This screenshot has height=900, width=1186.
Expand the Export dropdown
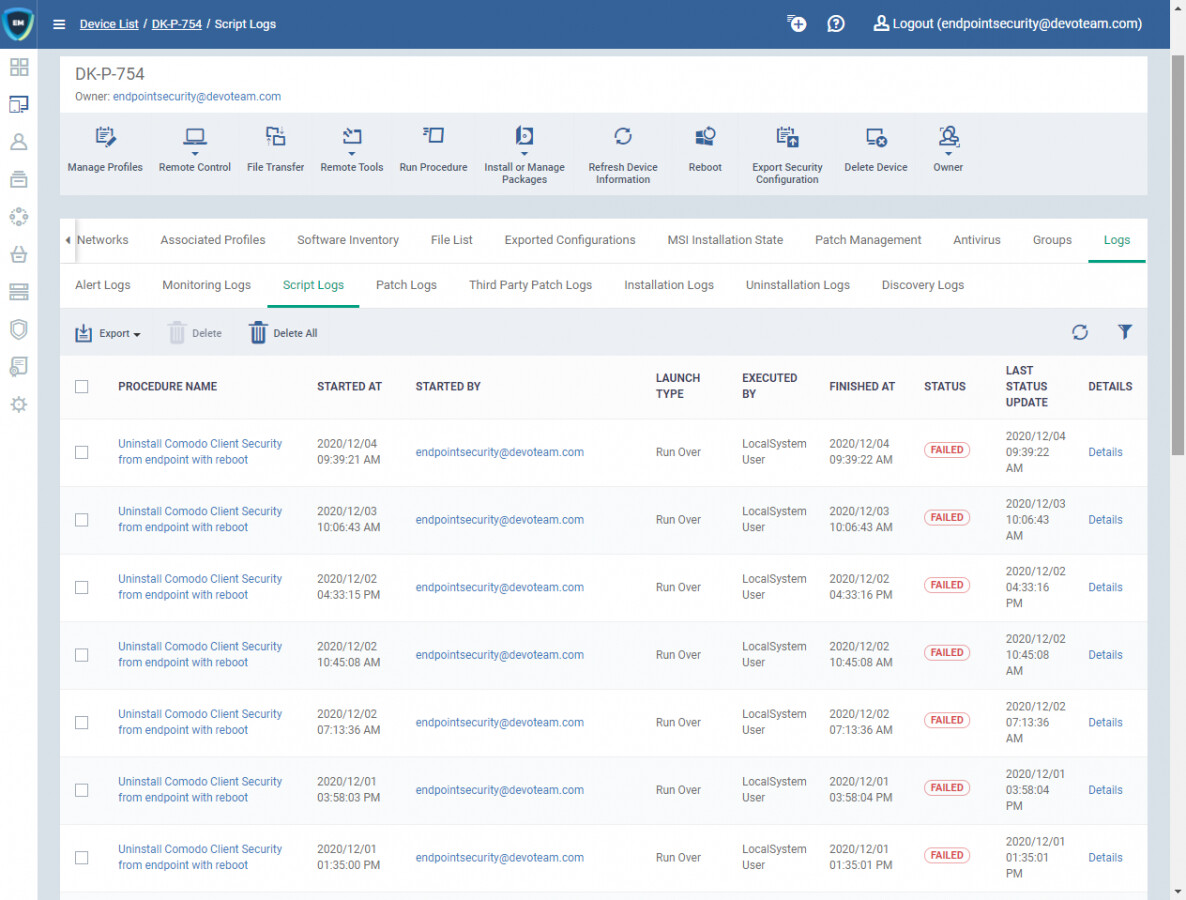click(108, 333)
